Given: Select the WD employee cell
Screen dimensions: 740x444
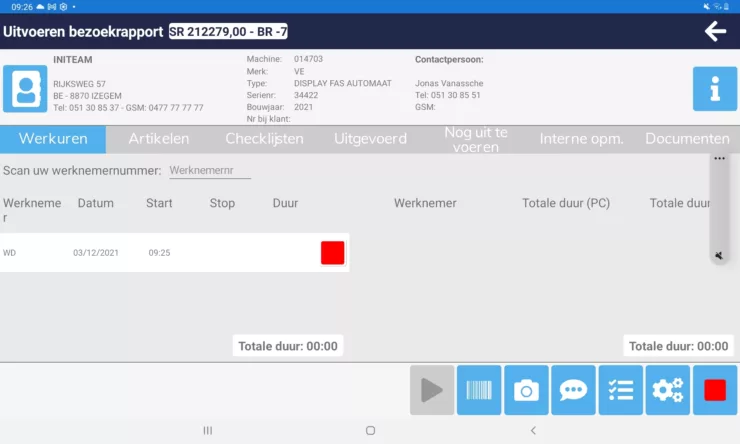Looking at the screenshot, I should pyautogui.click(x=9, y=253).
